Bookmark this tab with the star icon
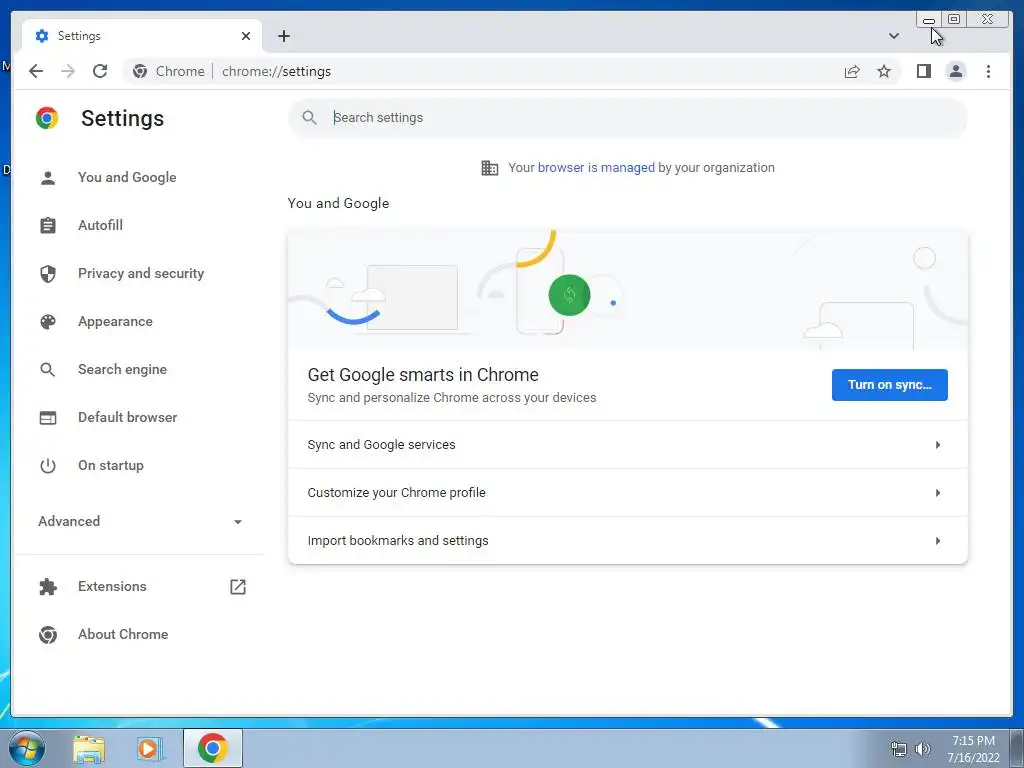Screen dimensions: 1024x768 click(x=884, y=71)
